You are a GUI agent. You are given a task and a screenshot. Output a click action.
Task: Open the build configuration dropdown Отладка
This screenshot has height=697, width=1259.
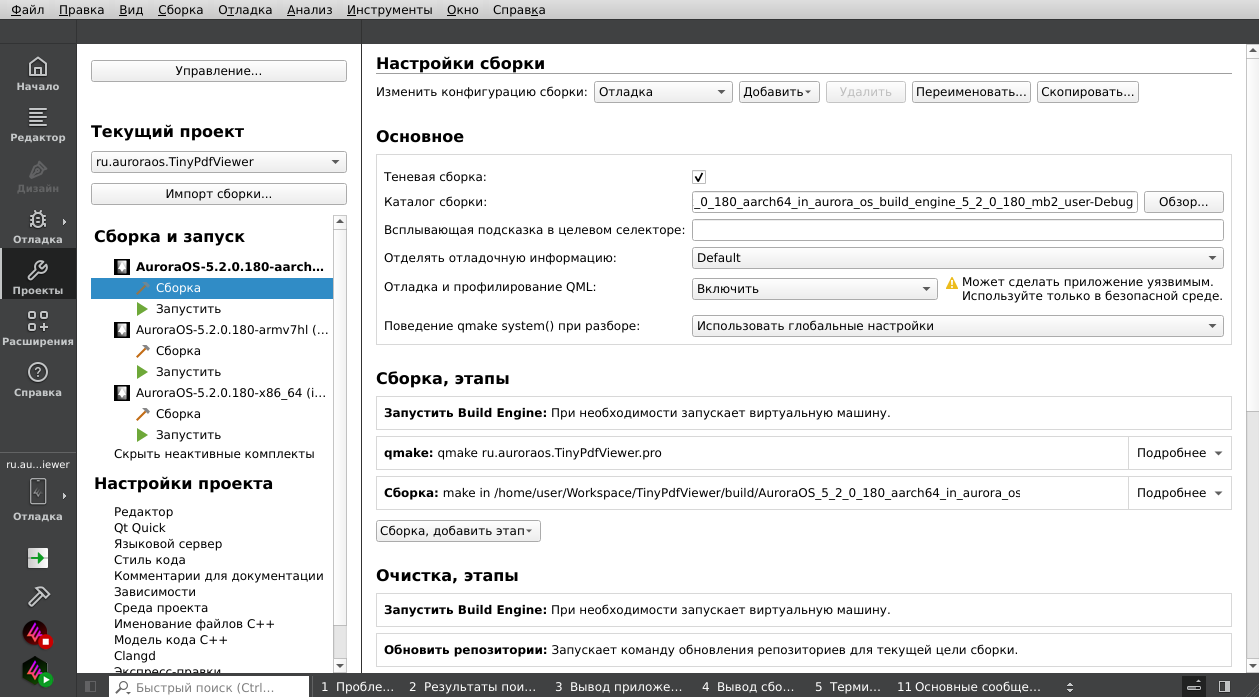coord(664,92)
